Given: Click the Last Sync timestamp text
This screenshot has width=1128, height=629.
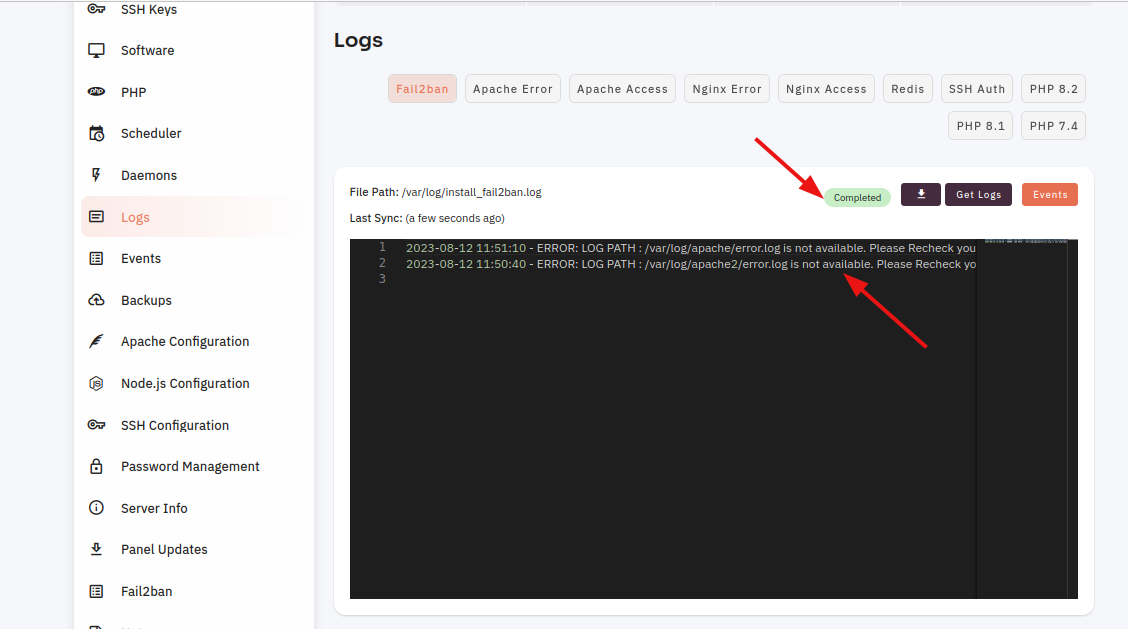Looking at the screenshot, I should 455,218.
